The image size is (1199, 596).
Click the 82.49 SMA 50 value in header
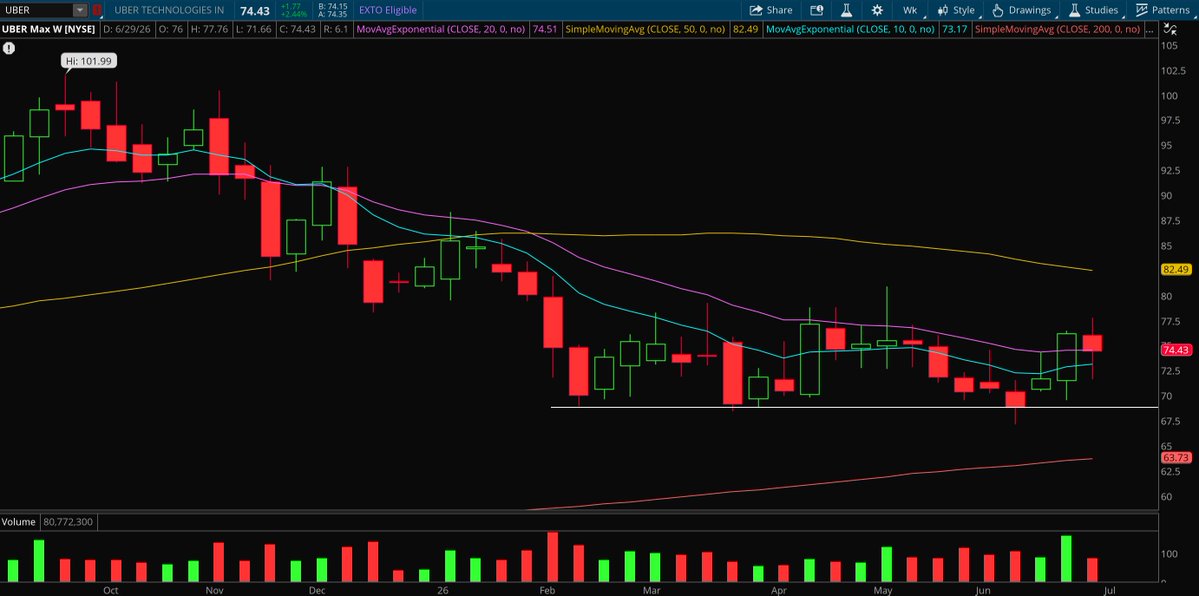745,29
